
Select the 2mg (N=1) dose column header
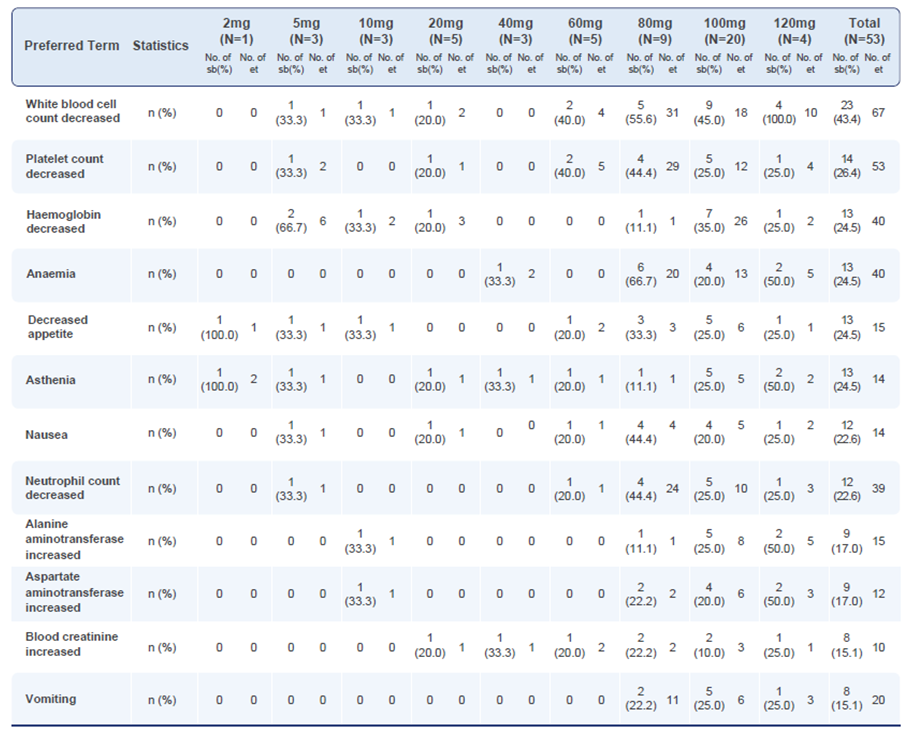239,31
